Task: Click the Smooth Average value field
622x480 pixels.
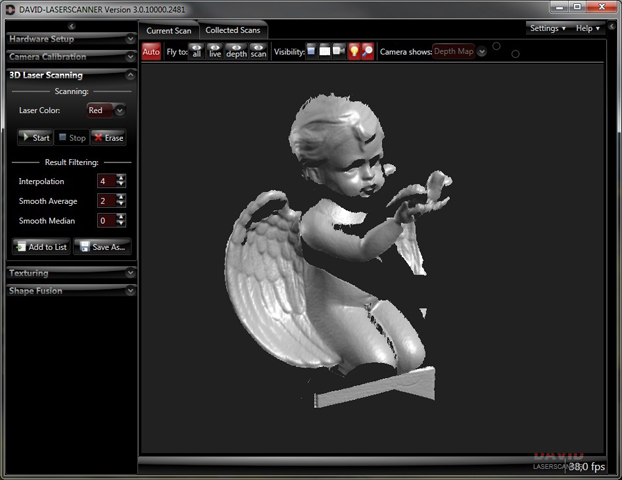Action: (x=106, y=201)
